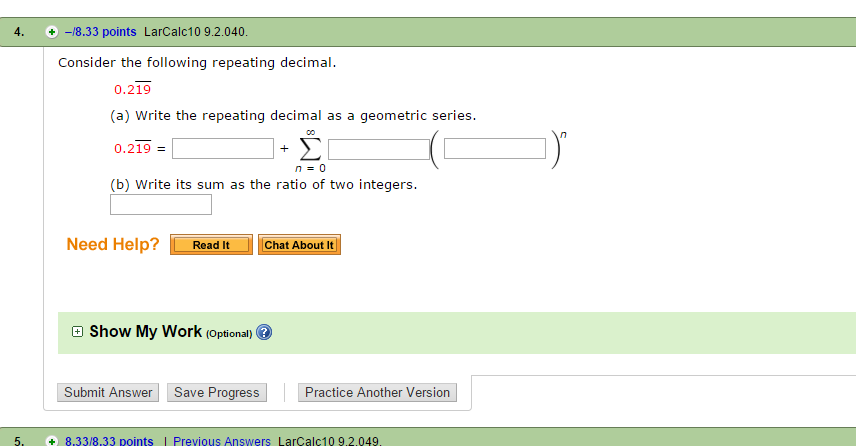This screenshot has width=856, height=446.
Task: Focus the first term input before the plus sign
Action: (223, 148)
